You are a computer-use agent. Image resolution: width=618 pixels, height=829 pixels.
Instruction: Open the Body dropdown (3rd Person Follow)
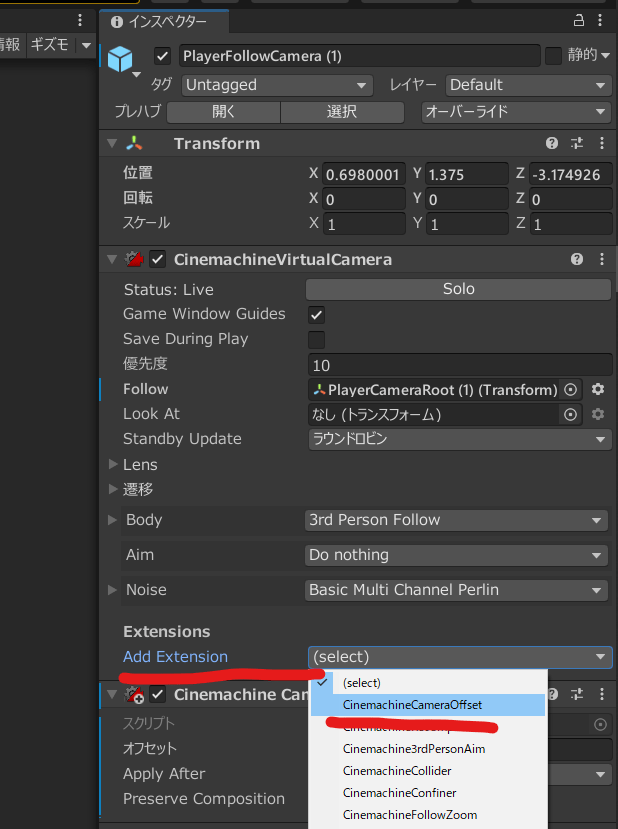[x=456, y=520]
